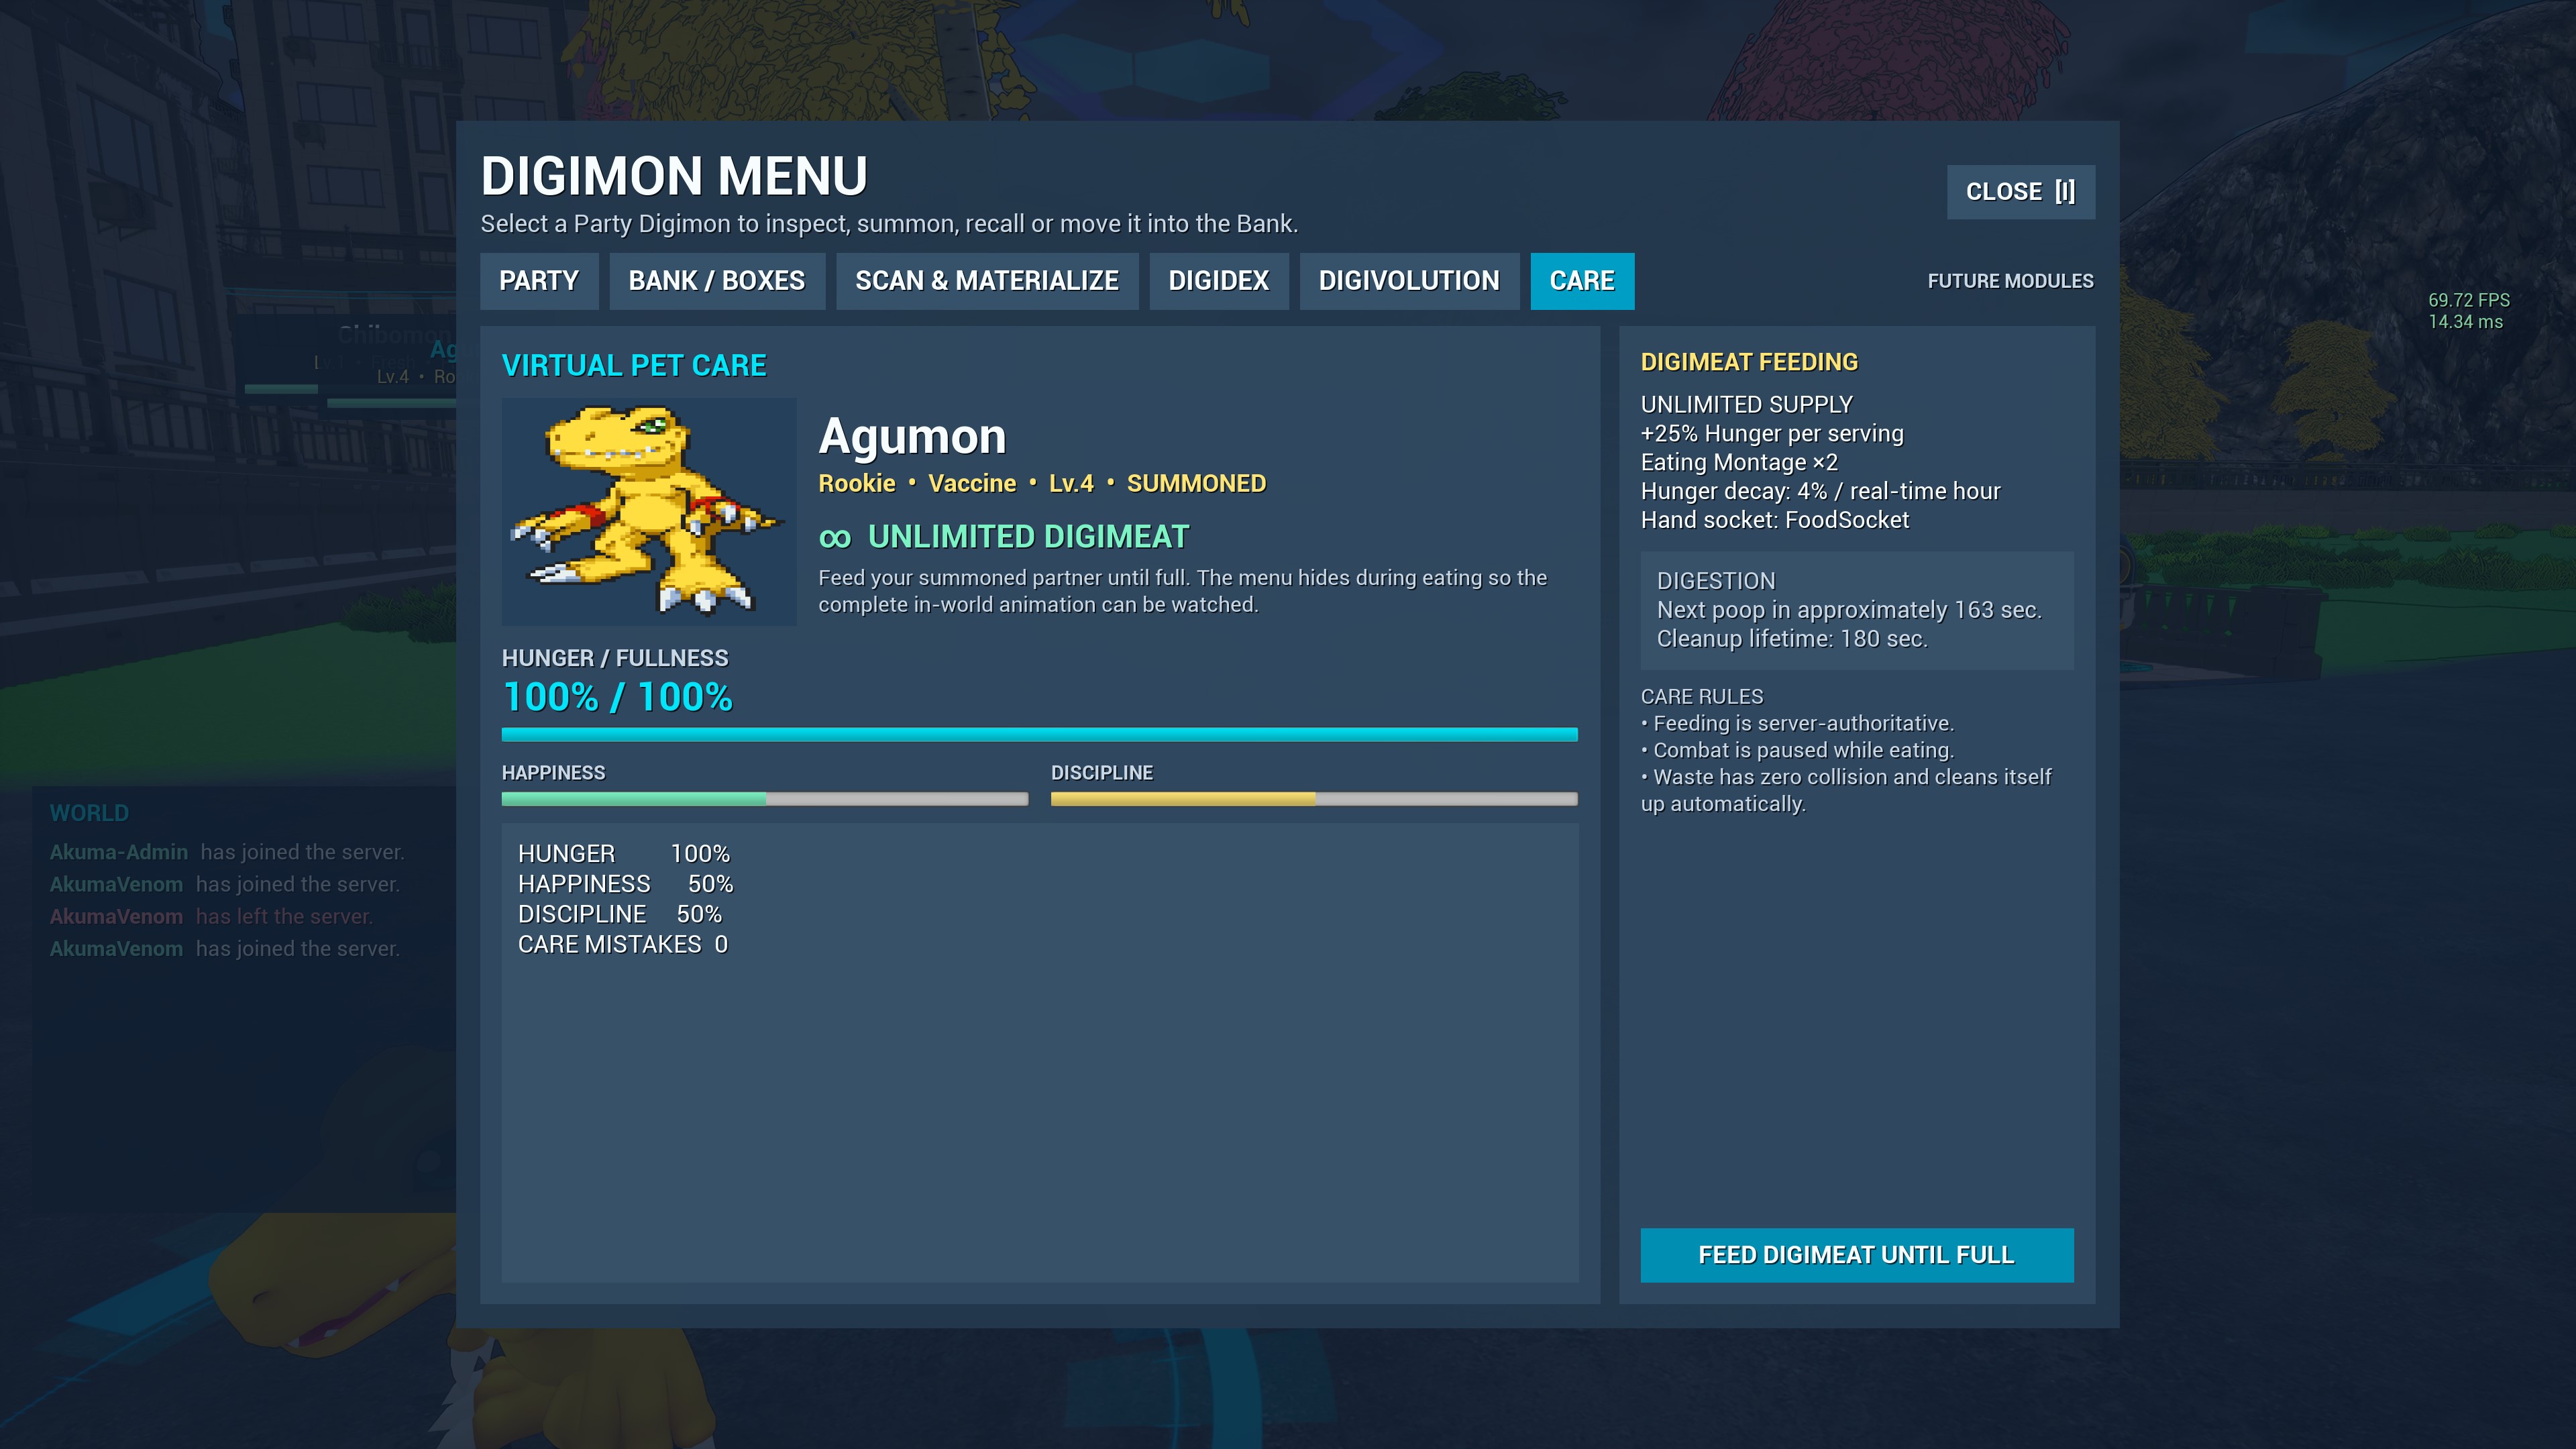Viewport: 2576px width, 1449px height.
Task: Click the "HUNGER 100%" stats row
Action: click(624, 854)
